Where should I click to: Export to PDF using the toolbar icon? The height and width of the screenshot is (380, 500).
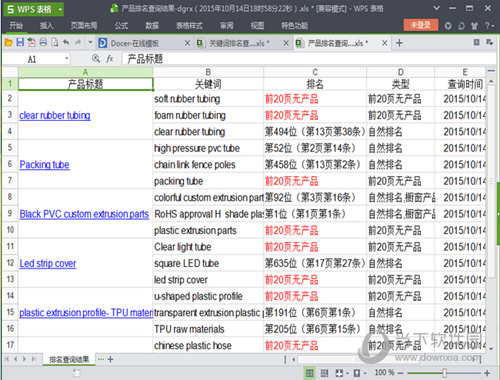31,42
